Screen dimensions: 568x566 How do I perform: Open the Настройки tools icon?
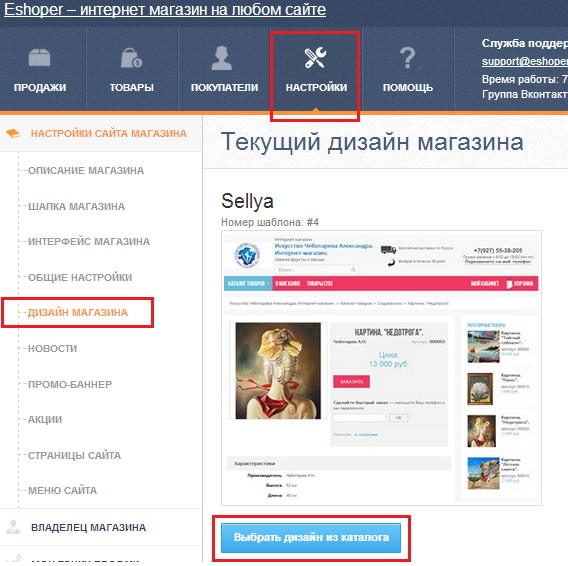coord(315,58)
